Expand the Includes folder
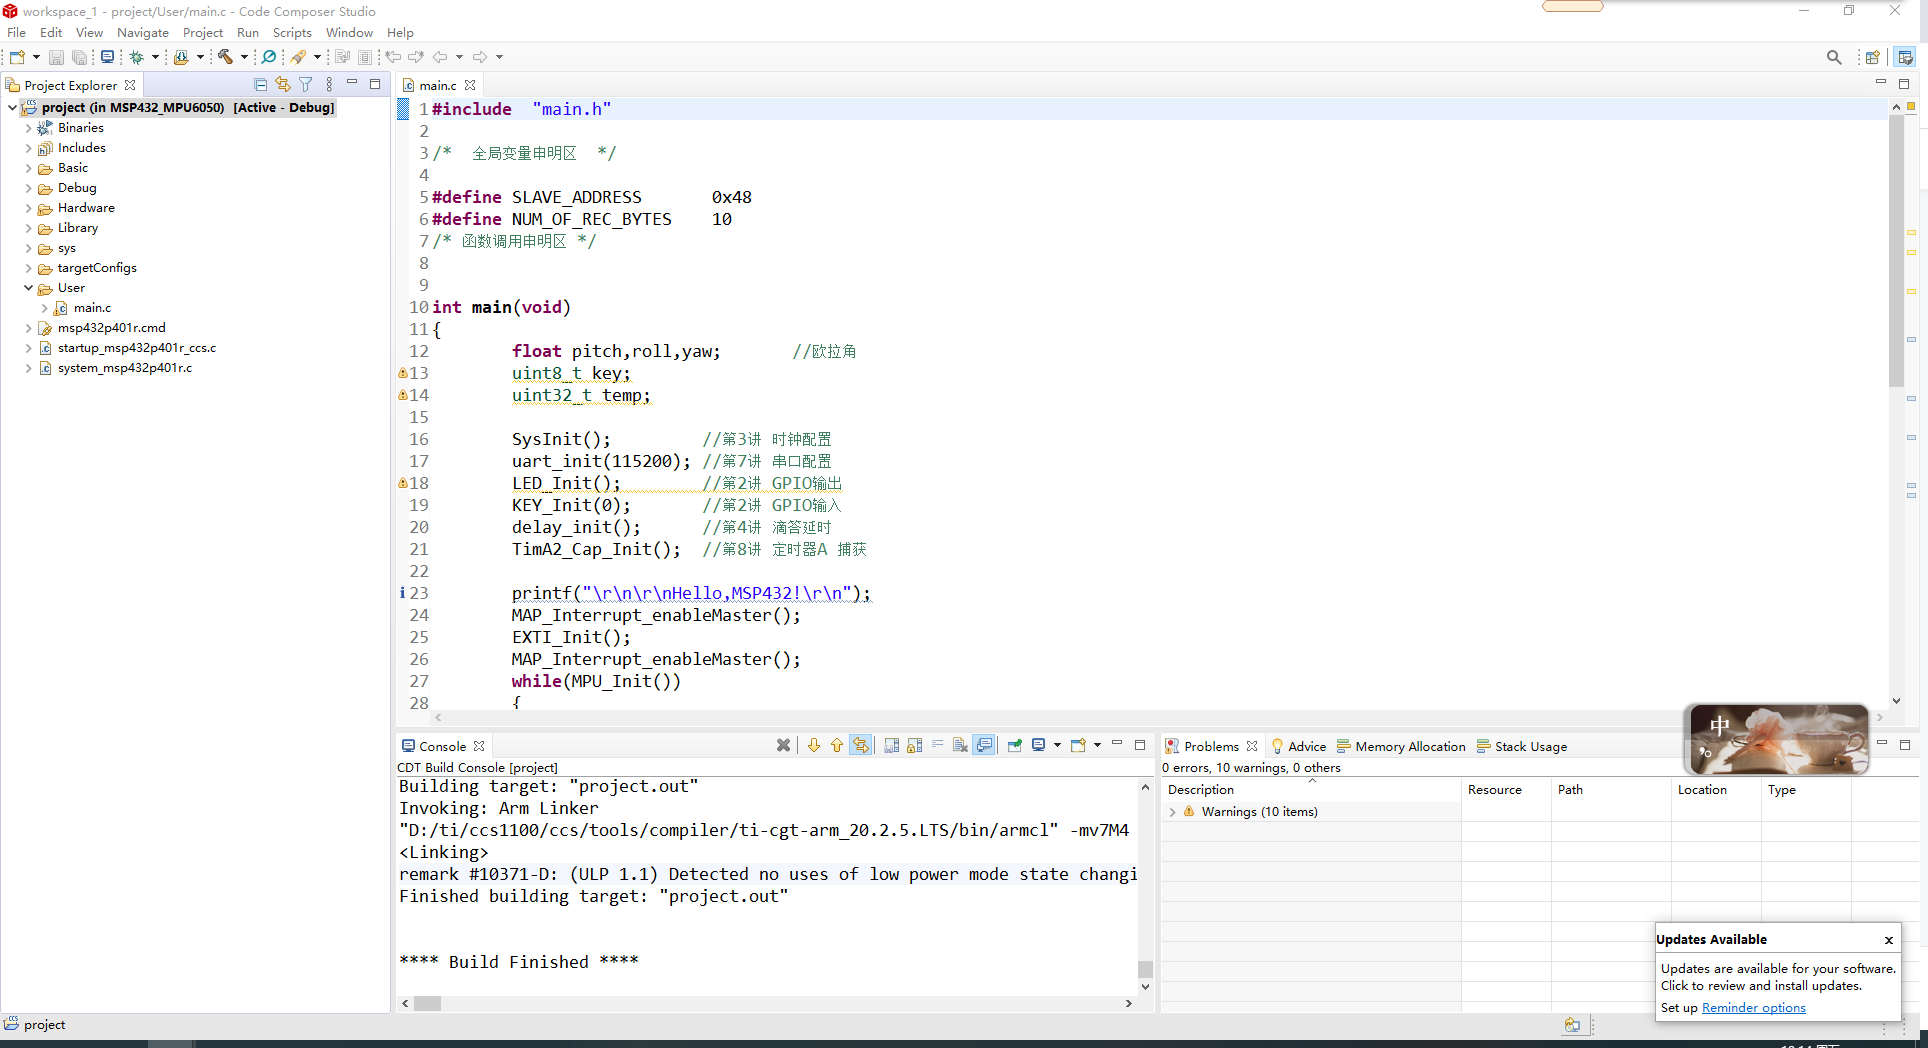 tap(28, 148)
